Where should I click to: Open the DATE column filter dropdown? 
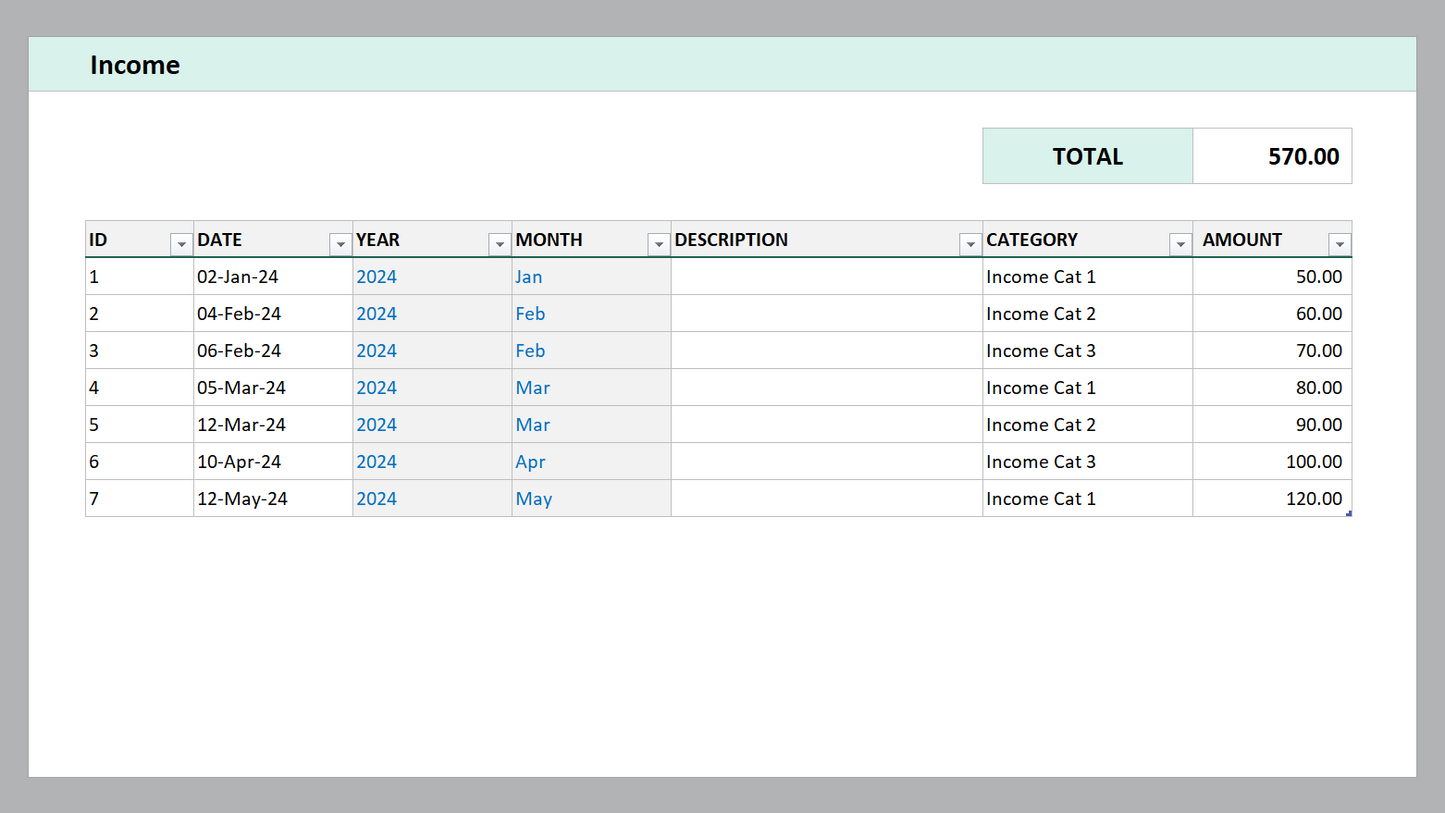coord(340,244)
